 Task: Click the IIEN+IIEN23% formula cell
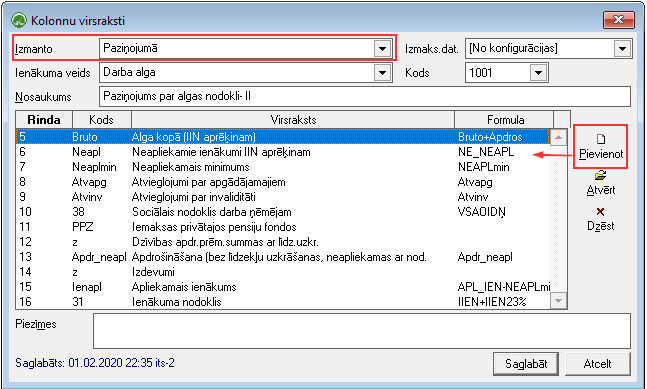point(492,302)
